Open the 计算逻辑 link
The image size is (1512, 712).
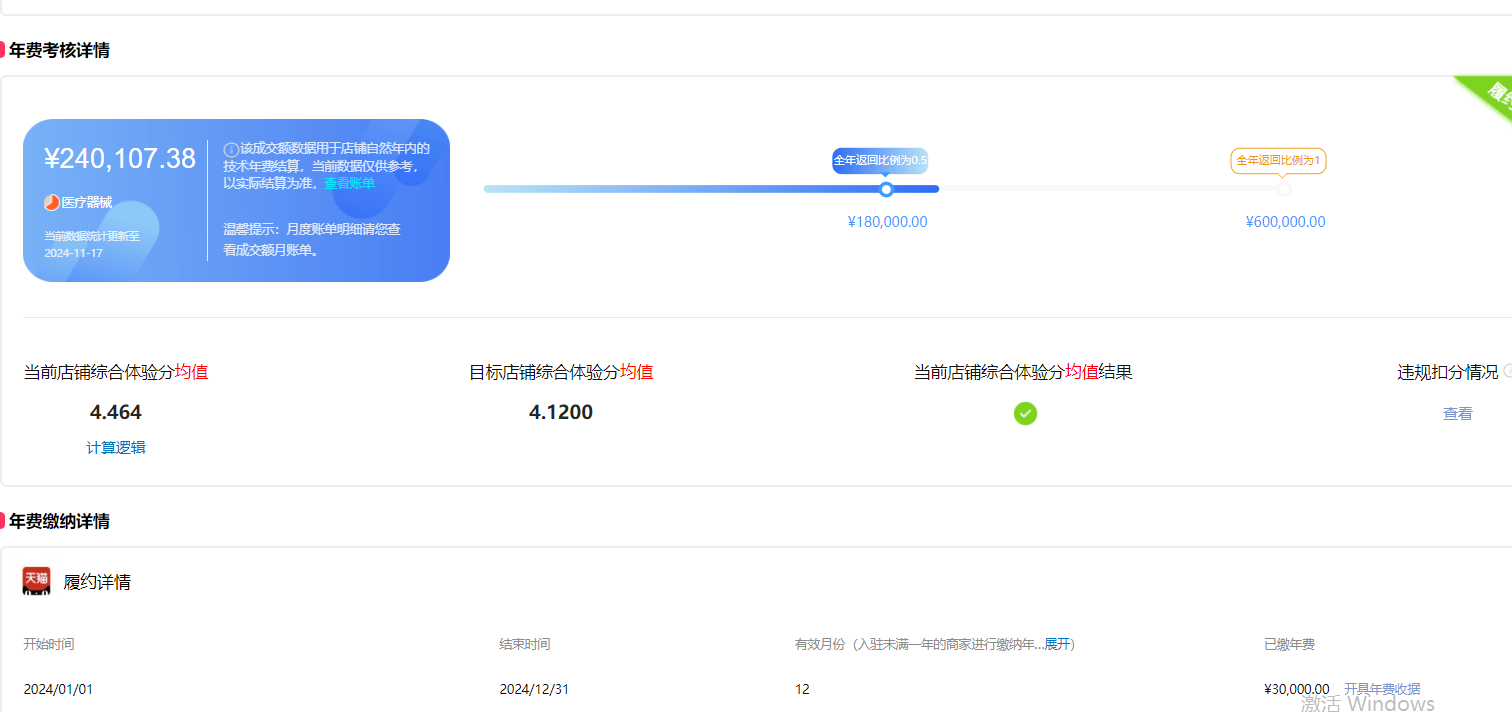[x=116, y=448]
